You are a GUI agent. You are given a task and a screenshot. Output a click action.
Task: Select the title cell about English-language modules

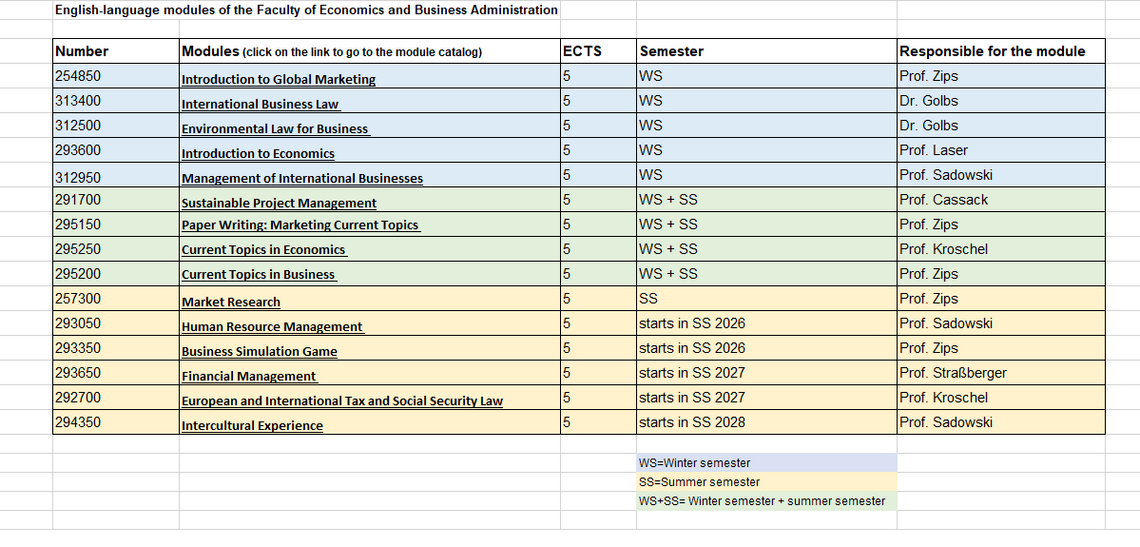click(307, 10)
